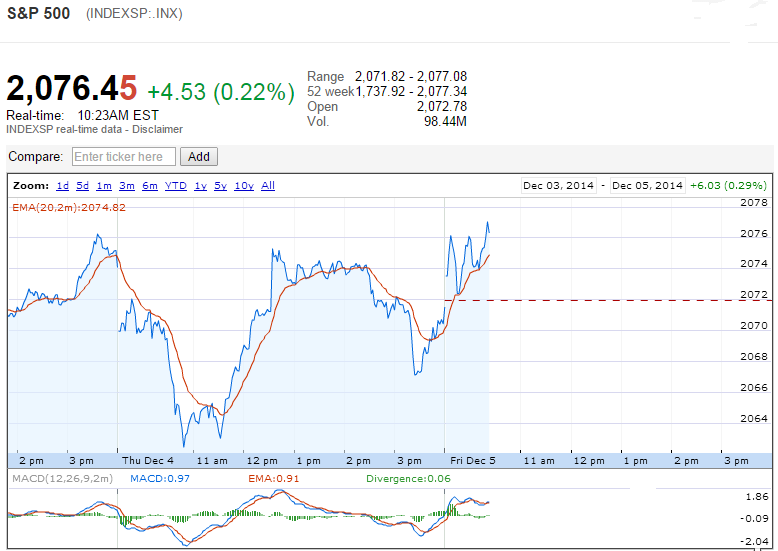The image size is (778, 551).
Task: Click the 2078 price axis label
Action: pos(754,203)
